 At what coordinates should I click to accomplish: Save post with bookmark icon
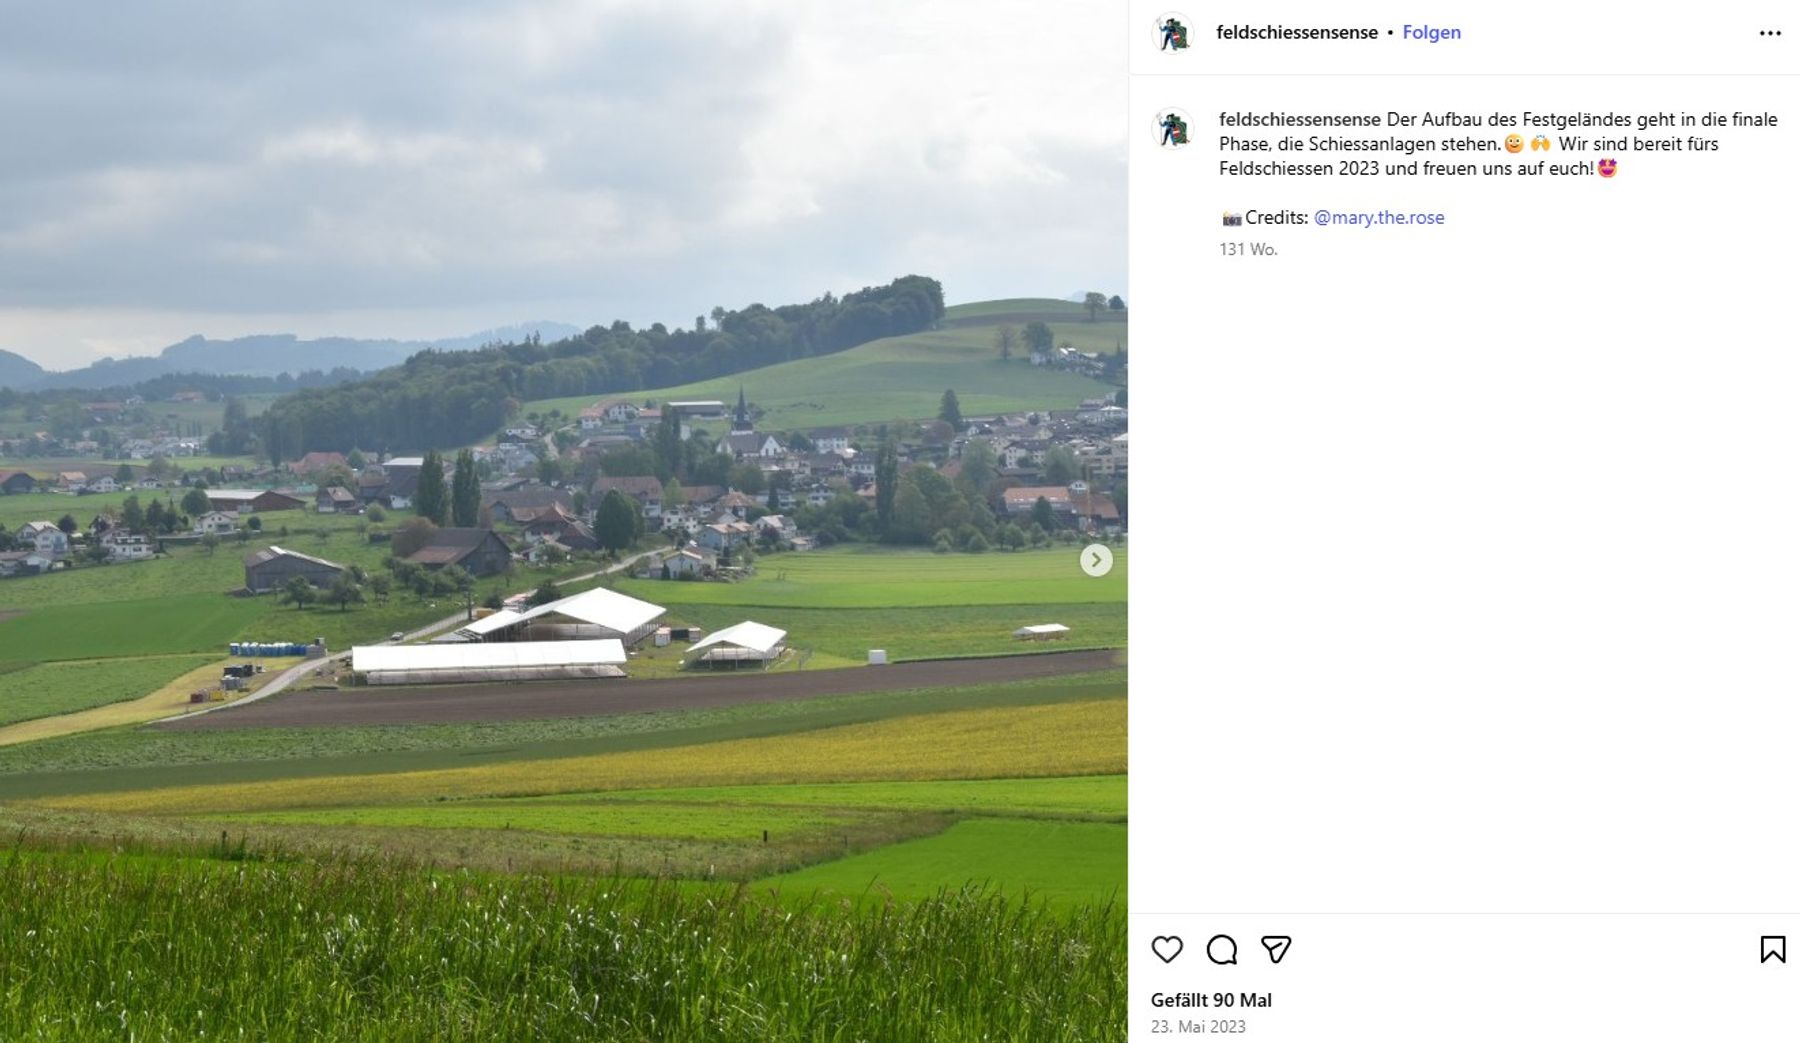click(1772, 949)
